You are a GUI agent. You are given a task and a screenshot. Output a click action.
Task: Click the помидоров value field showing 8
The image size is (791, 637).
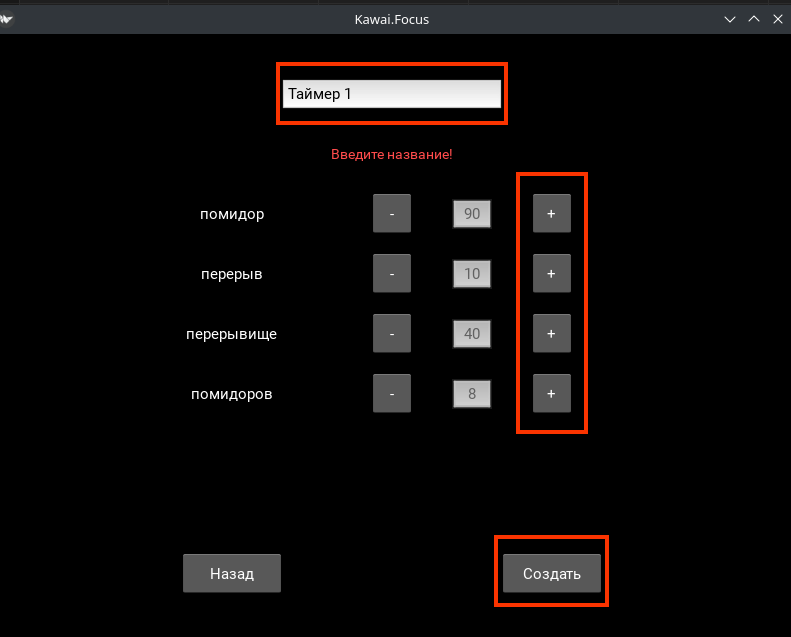click(472, 394)
